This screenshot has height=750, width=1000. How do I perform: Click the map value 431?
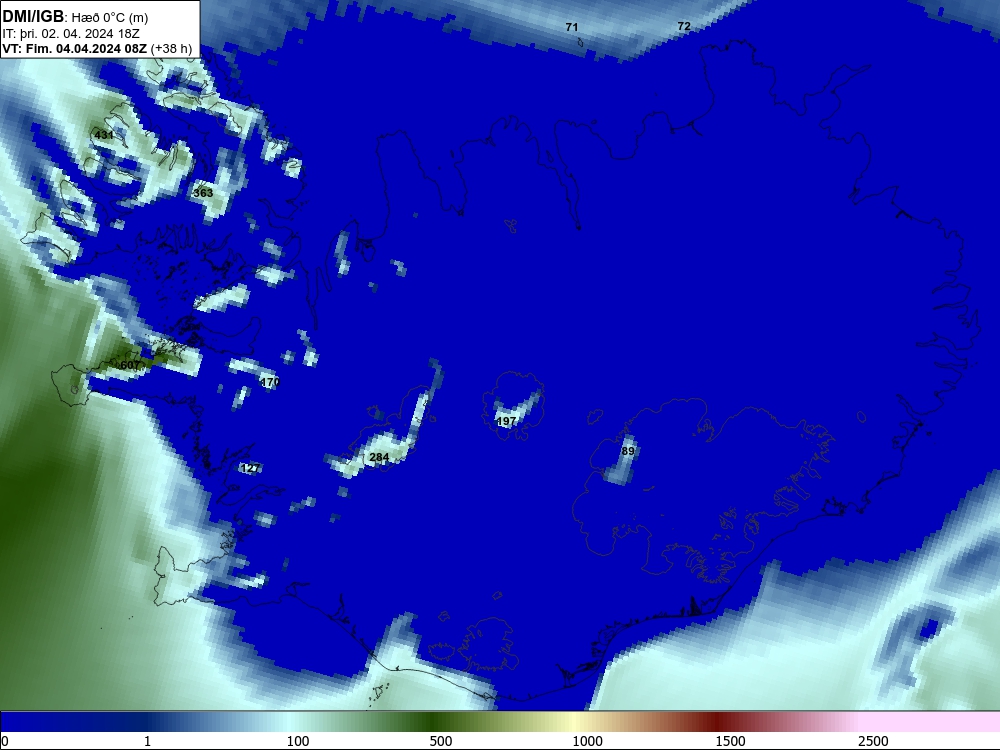(103, 135)
